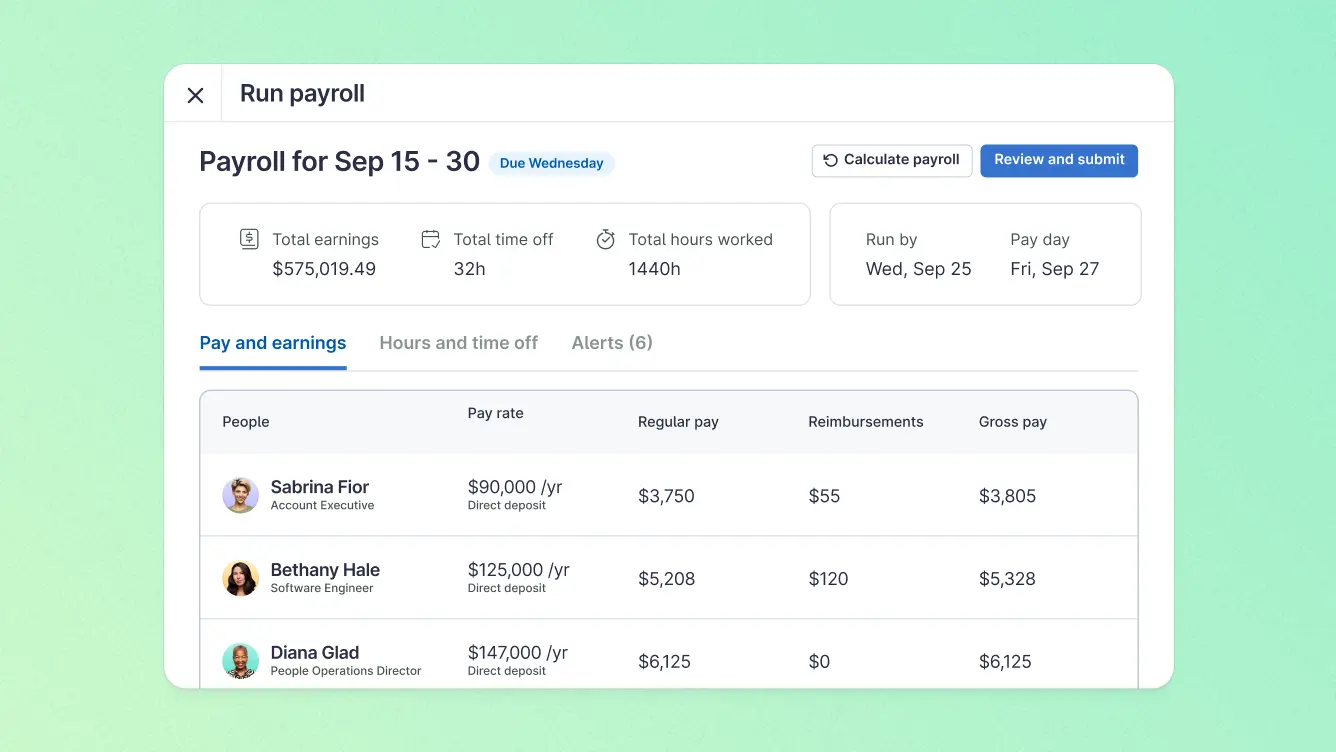This screenshot has width=1336, height=752.
Task: Open the Alerts (6) tab
Action: (x=612, y=343)
